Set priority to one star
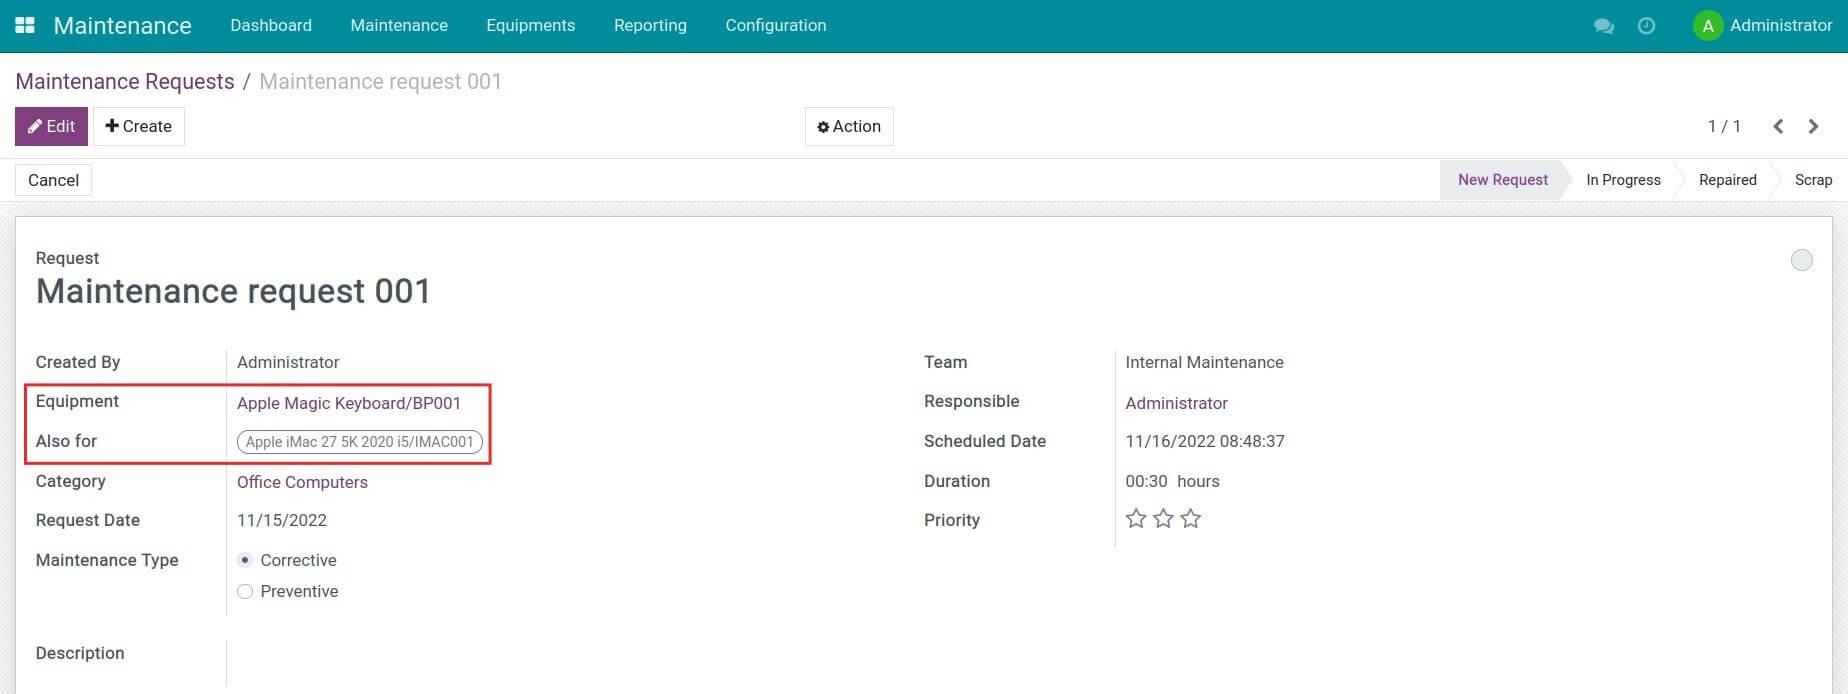Image resolution: width=1848 pixels, height=694 pixels. tap(1136, 519)
